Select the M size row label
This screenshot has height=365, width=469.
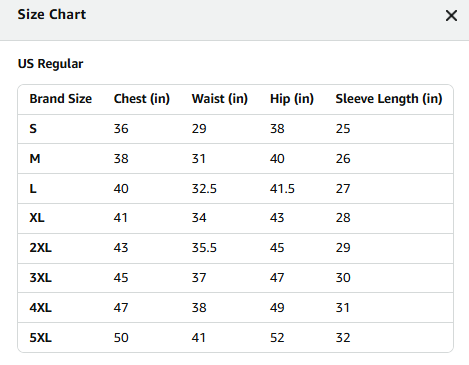pyautogui.click(x=35, y=159)
